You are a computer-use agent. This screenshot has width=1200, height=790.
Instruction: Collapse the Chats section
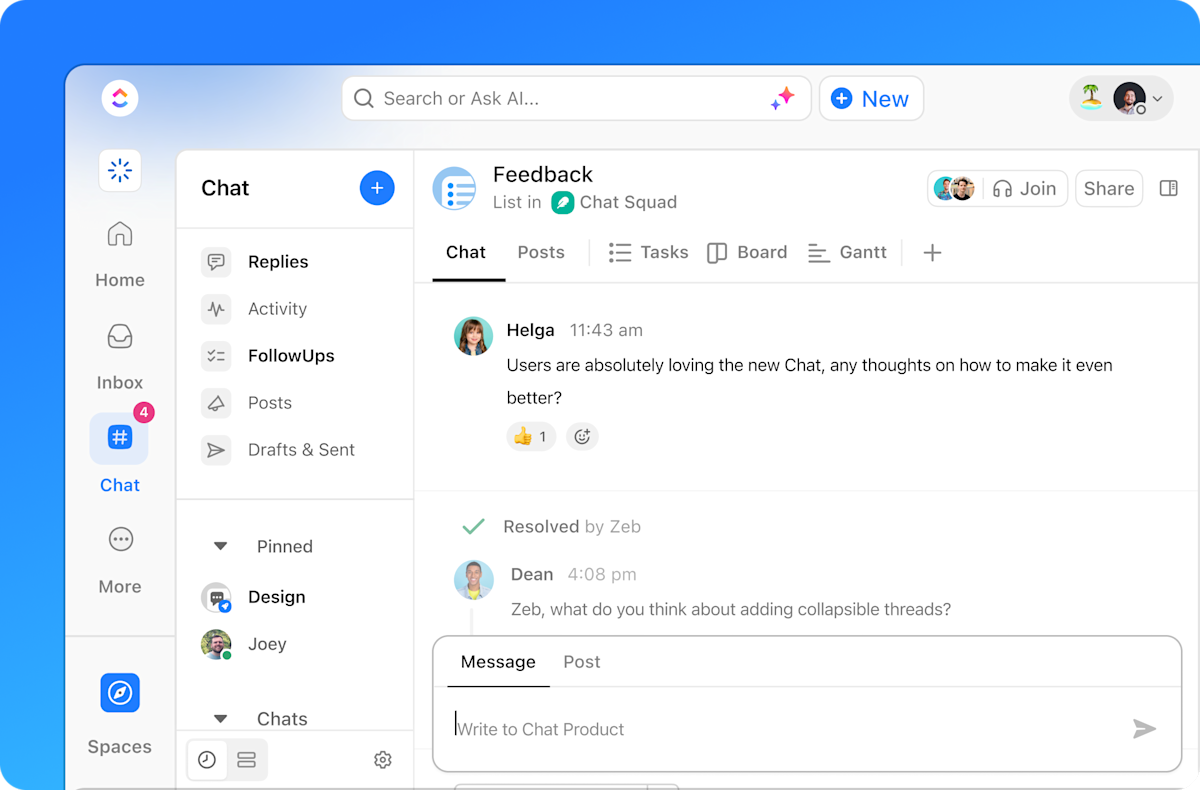click(221, 719)
